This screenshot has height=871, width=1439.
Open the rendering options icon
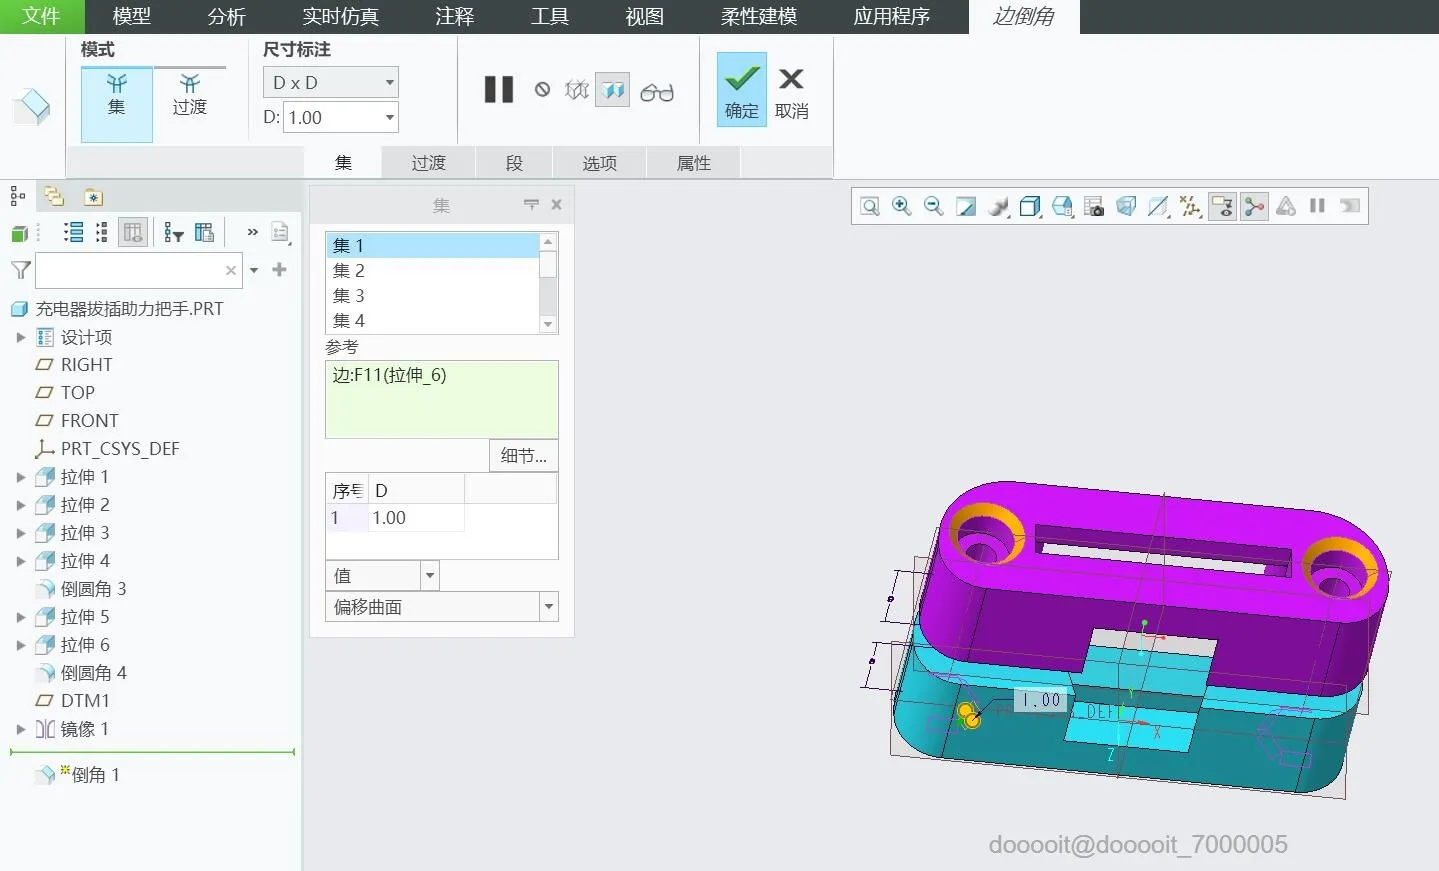(x=998, y=206)
